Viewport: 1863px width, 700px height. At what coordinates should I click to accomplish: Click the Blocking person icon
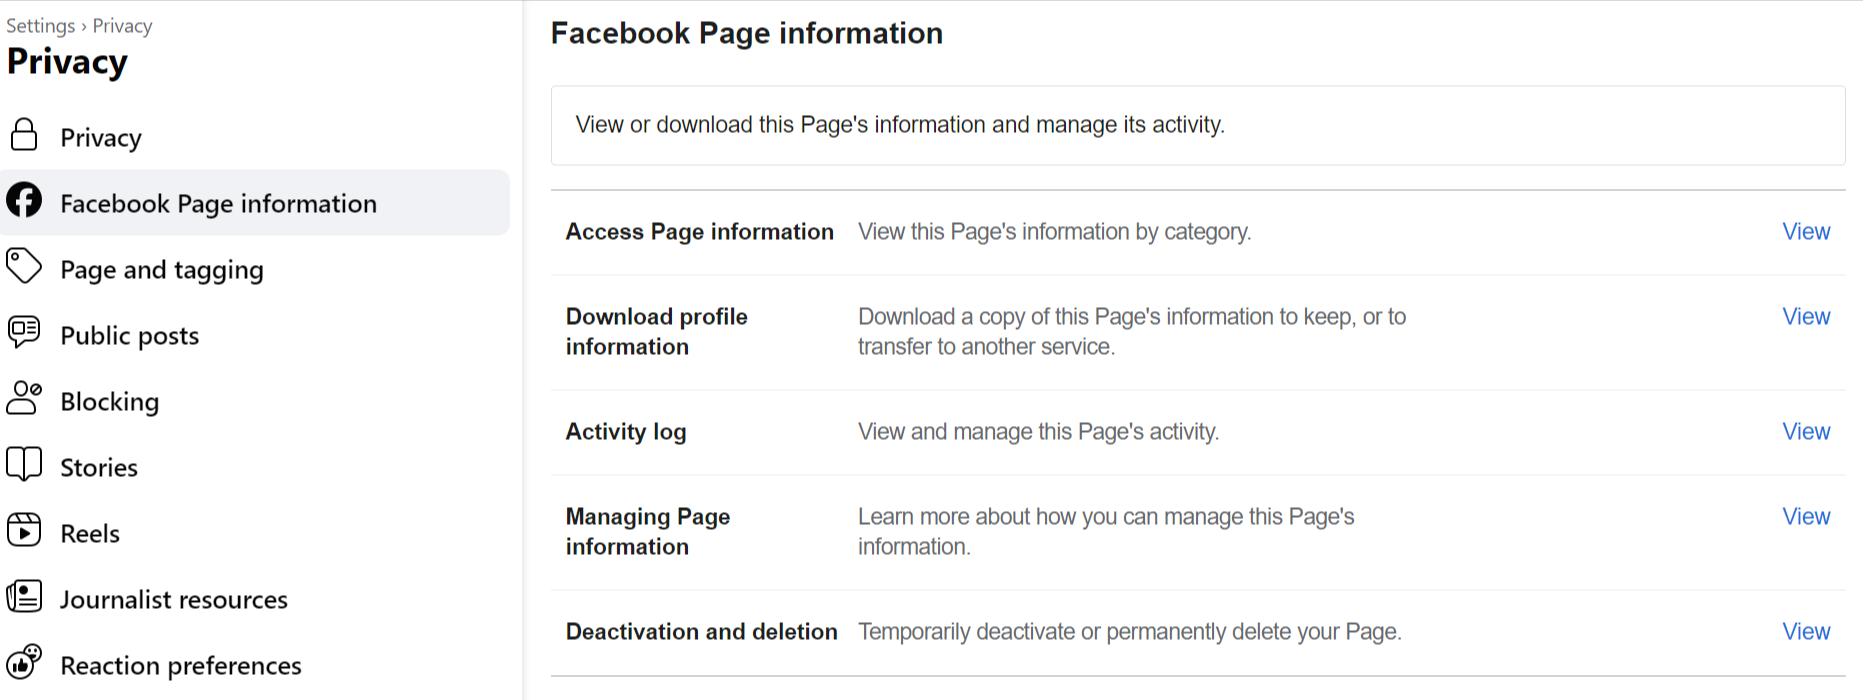point(24,398)
